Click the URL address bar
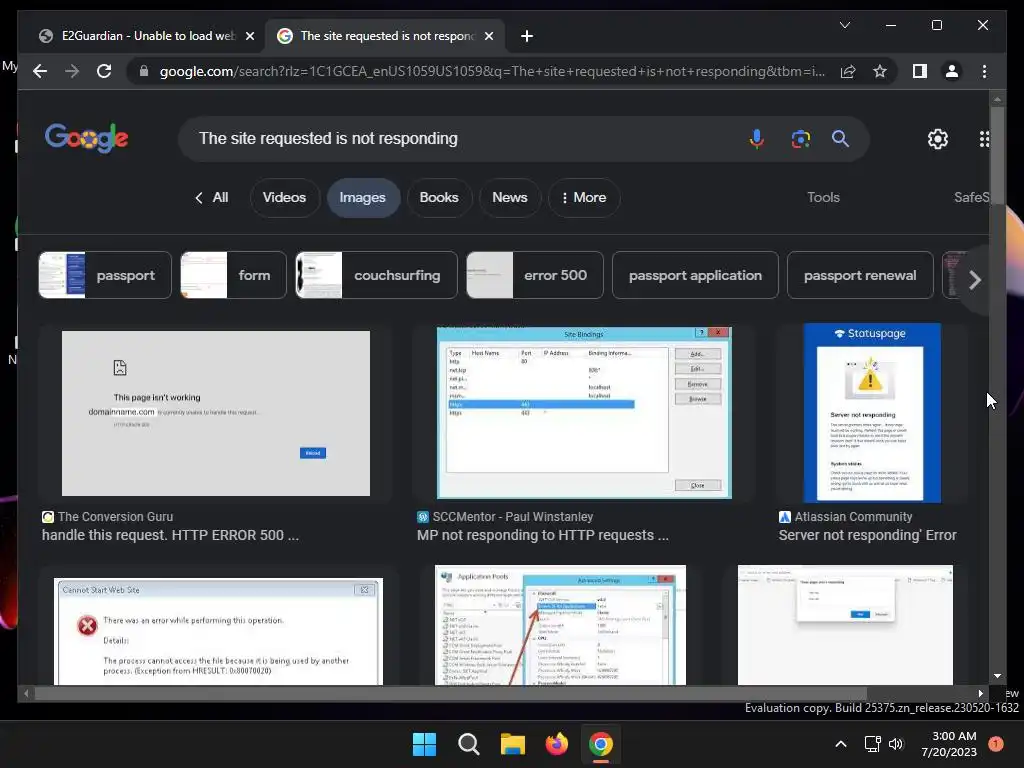 pyautogui.click(x=490, y=71)
